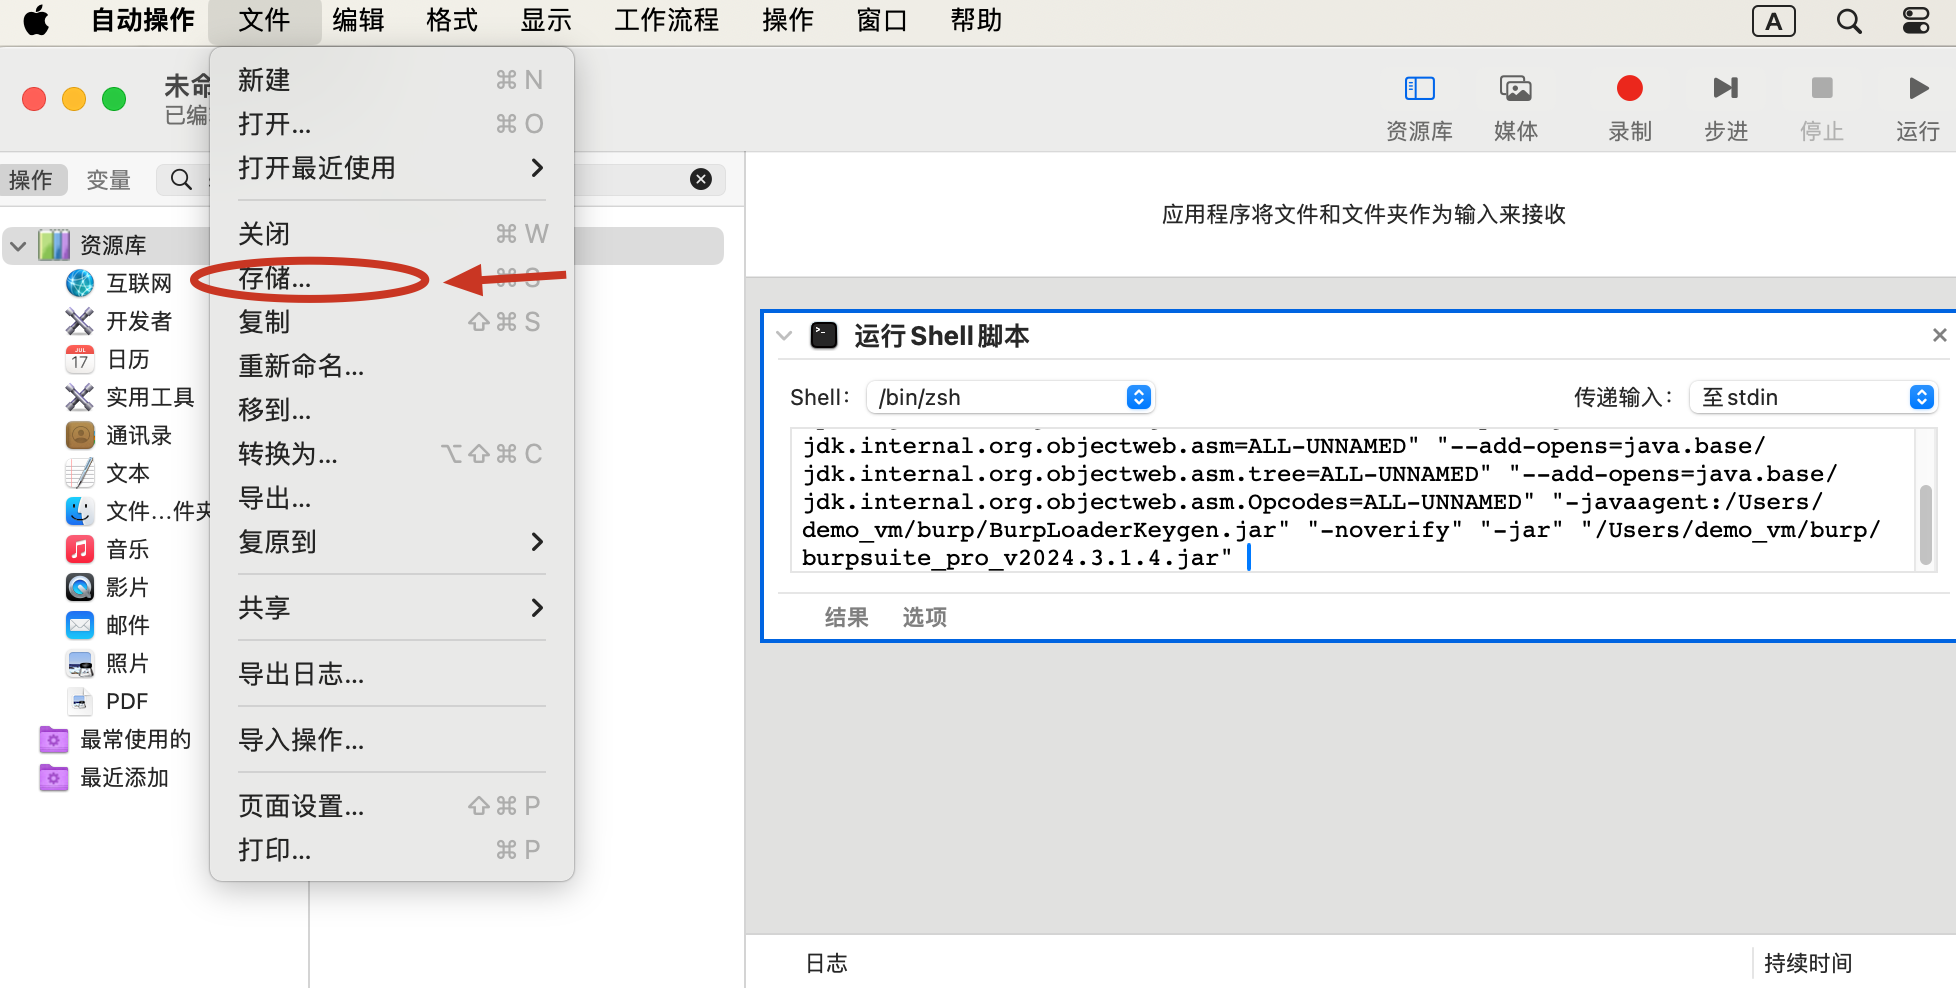Screen dimensions: 1956x988
Task: Select the 开发者 category
Action: pyautogui.click(x=120, y=321)
